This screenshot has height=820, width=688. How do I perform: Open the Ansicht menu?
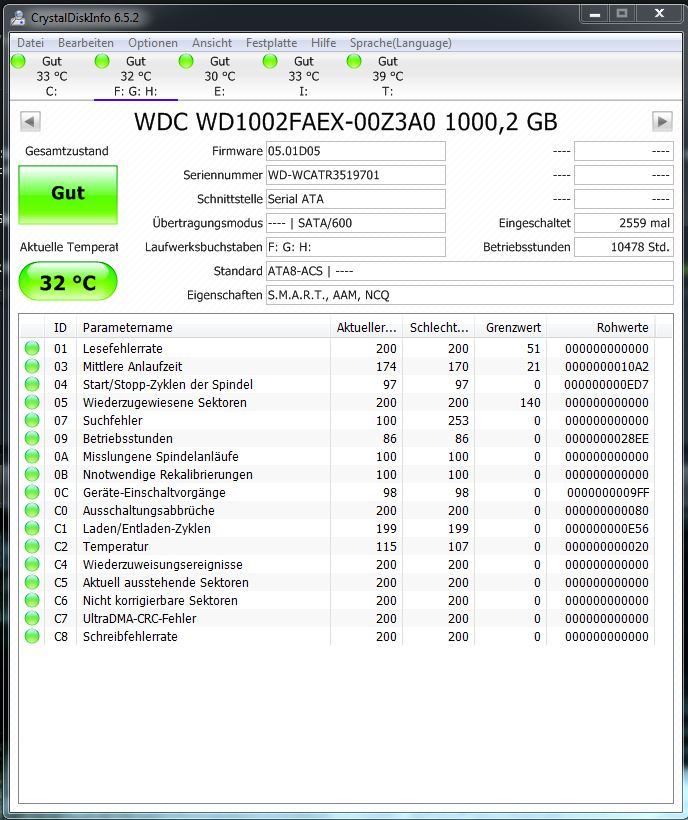click(x=212, y=43)
